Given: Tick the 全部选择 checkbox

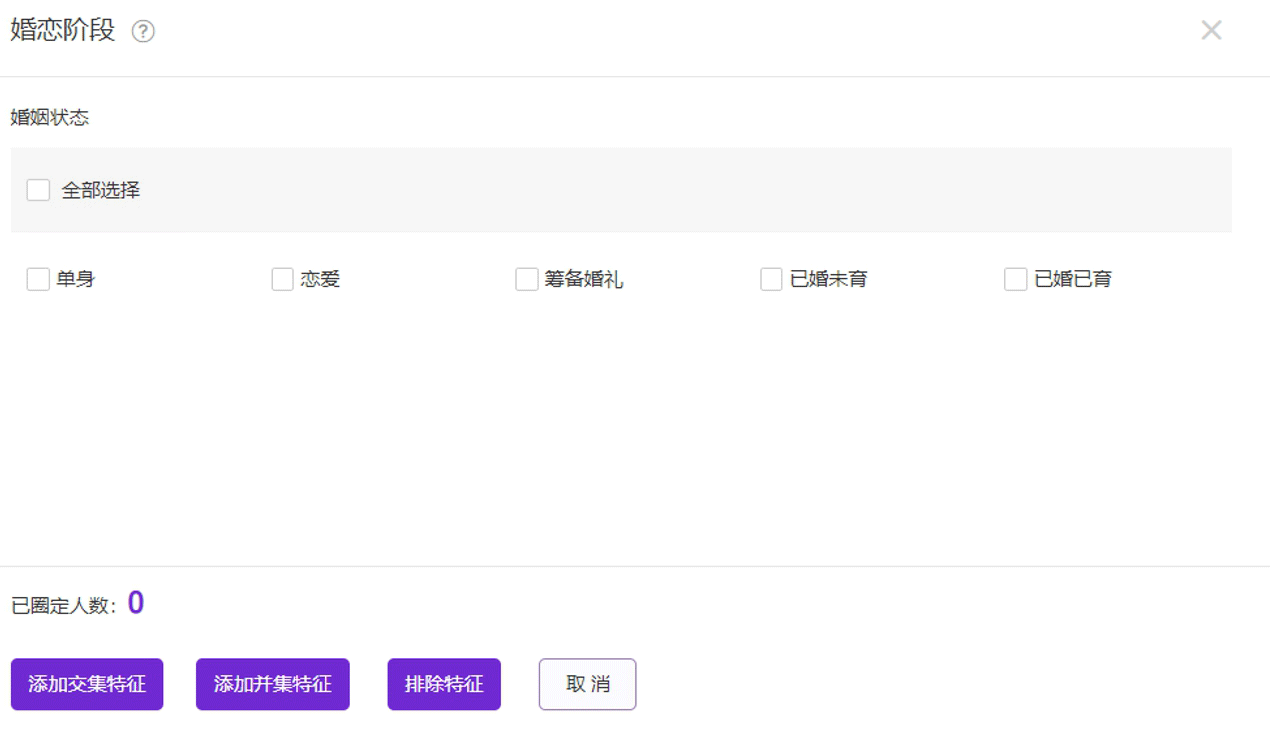Looking at the screenshot, I should coord(38,190).
